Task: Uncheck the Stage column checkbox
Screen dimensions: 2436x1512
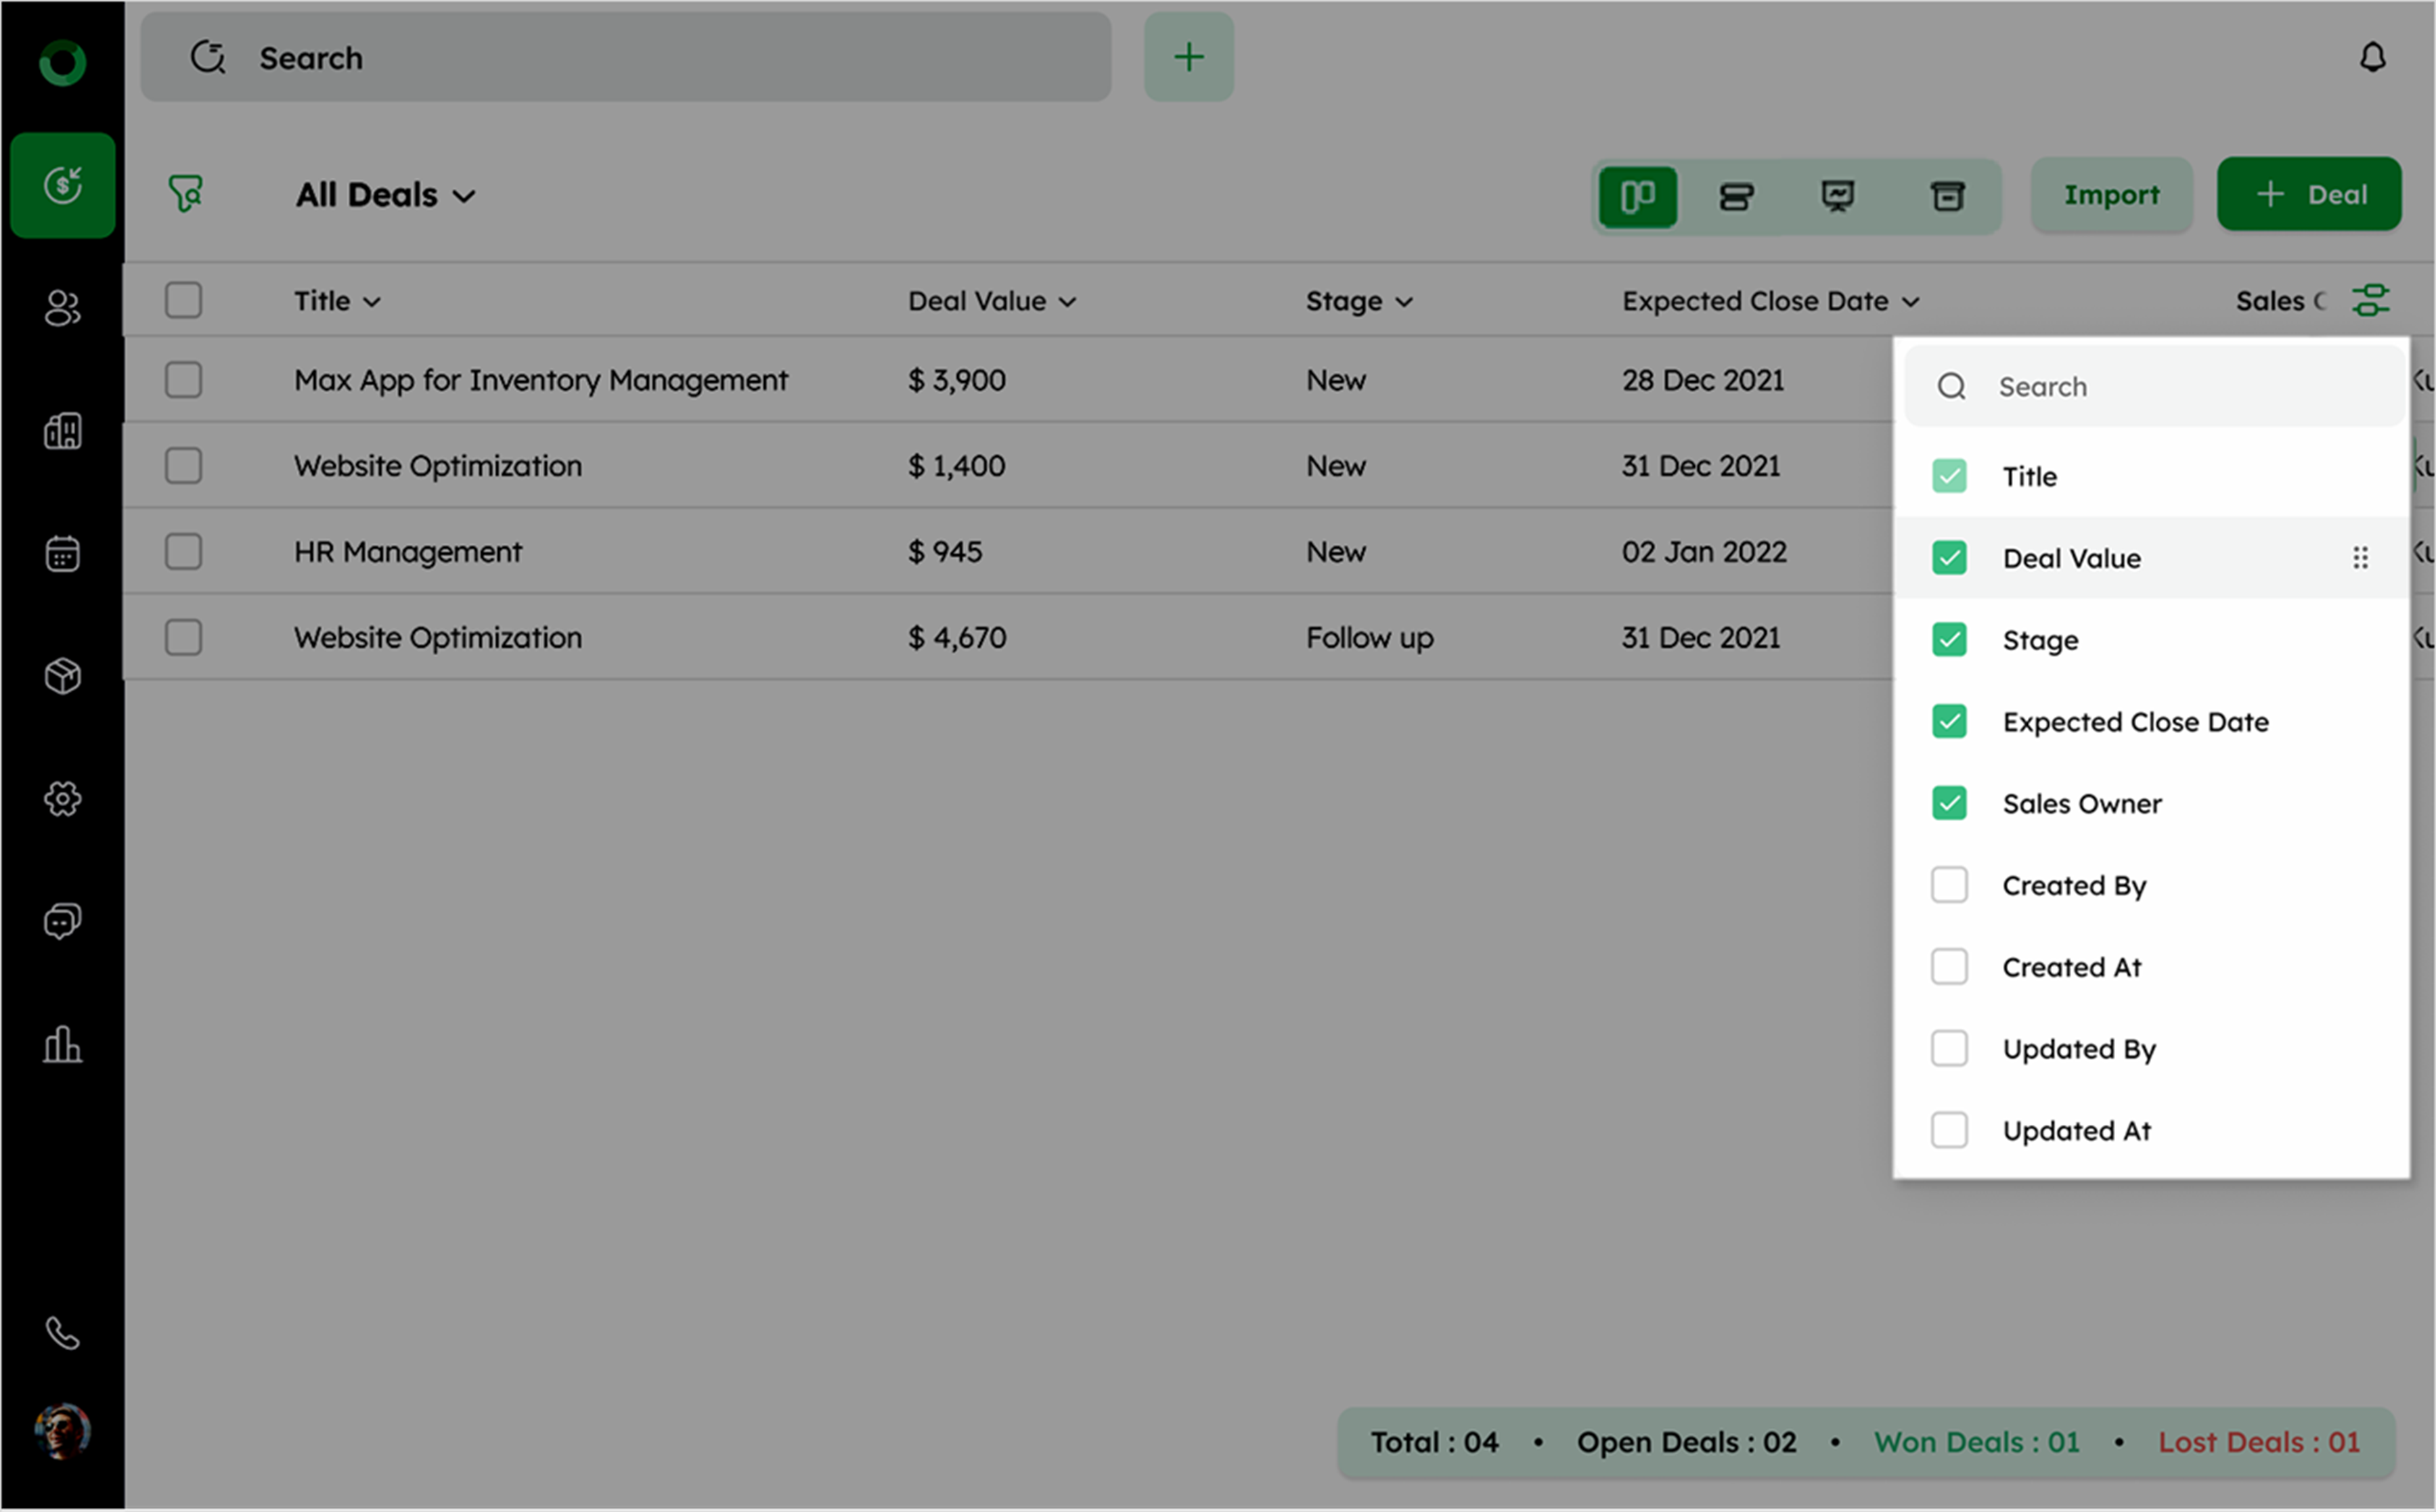Action: click(x=1949, y=640)
